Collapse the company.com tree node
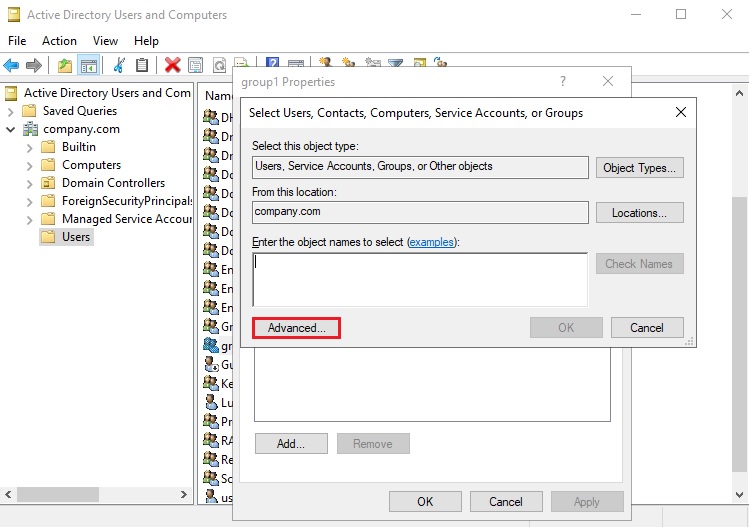Screen dimensions: 749x527 (x=11, y=129)
